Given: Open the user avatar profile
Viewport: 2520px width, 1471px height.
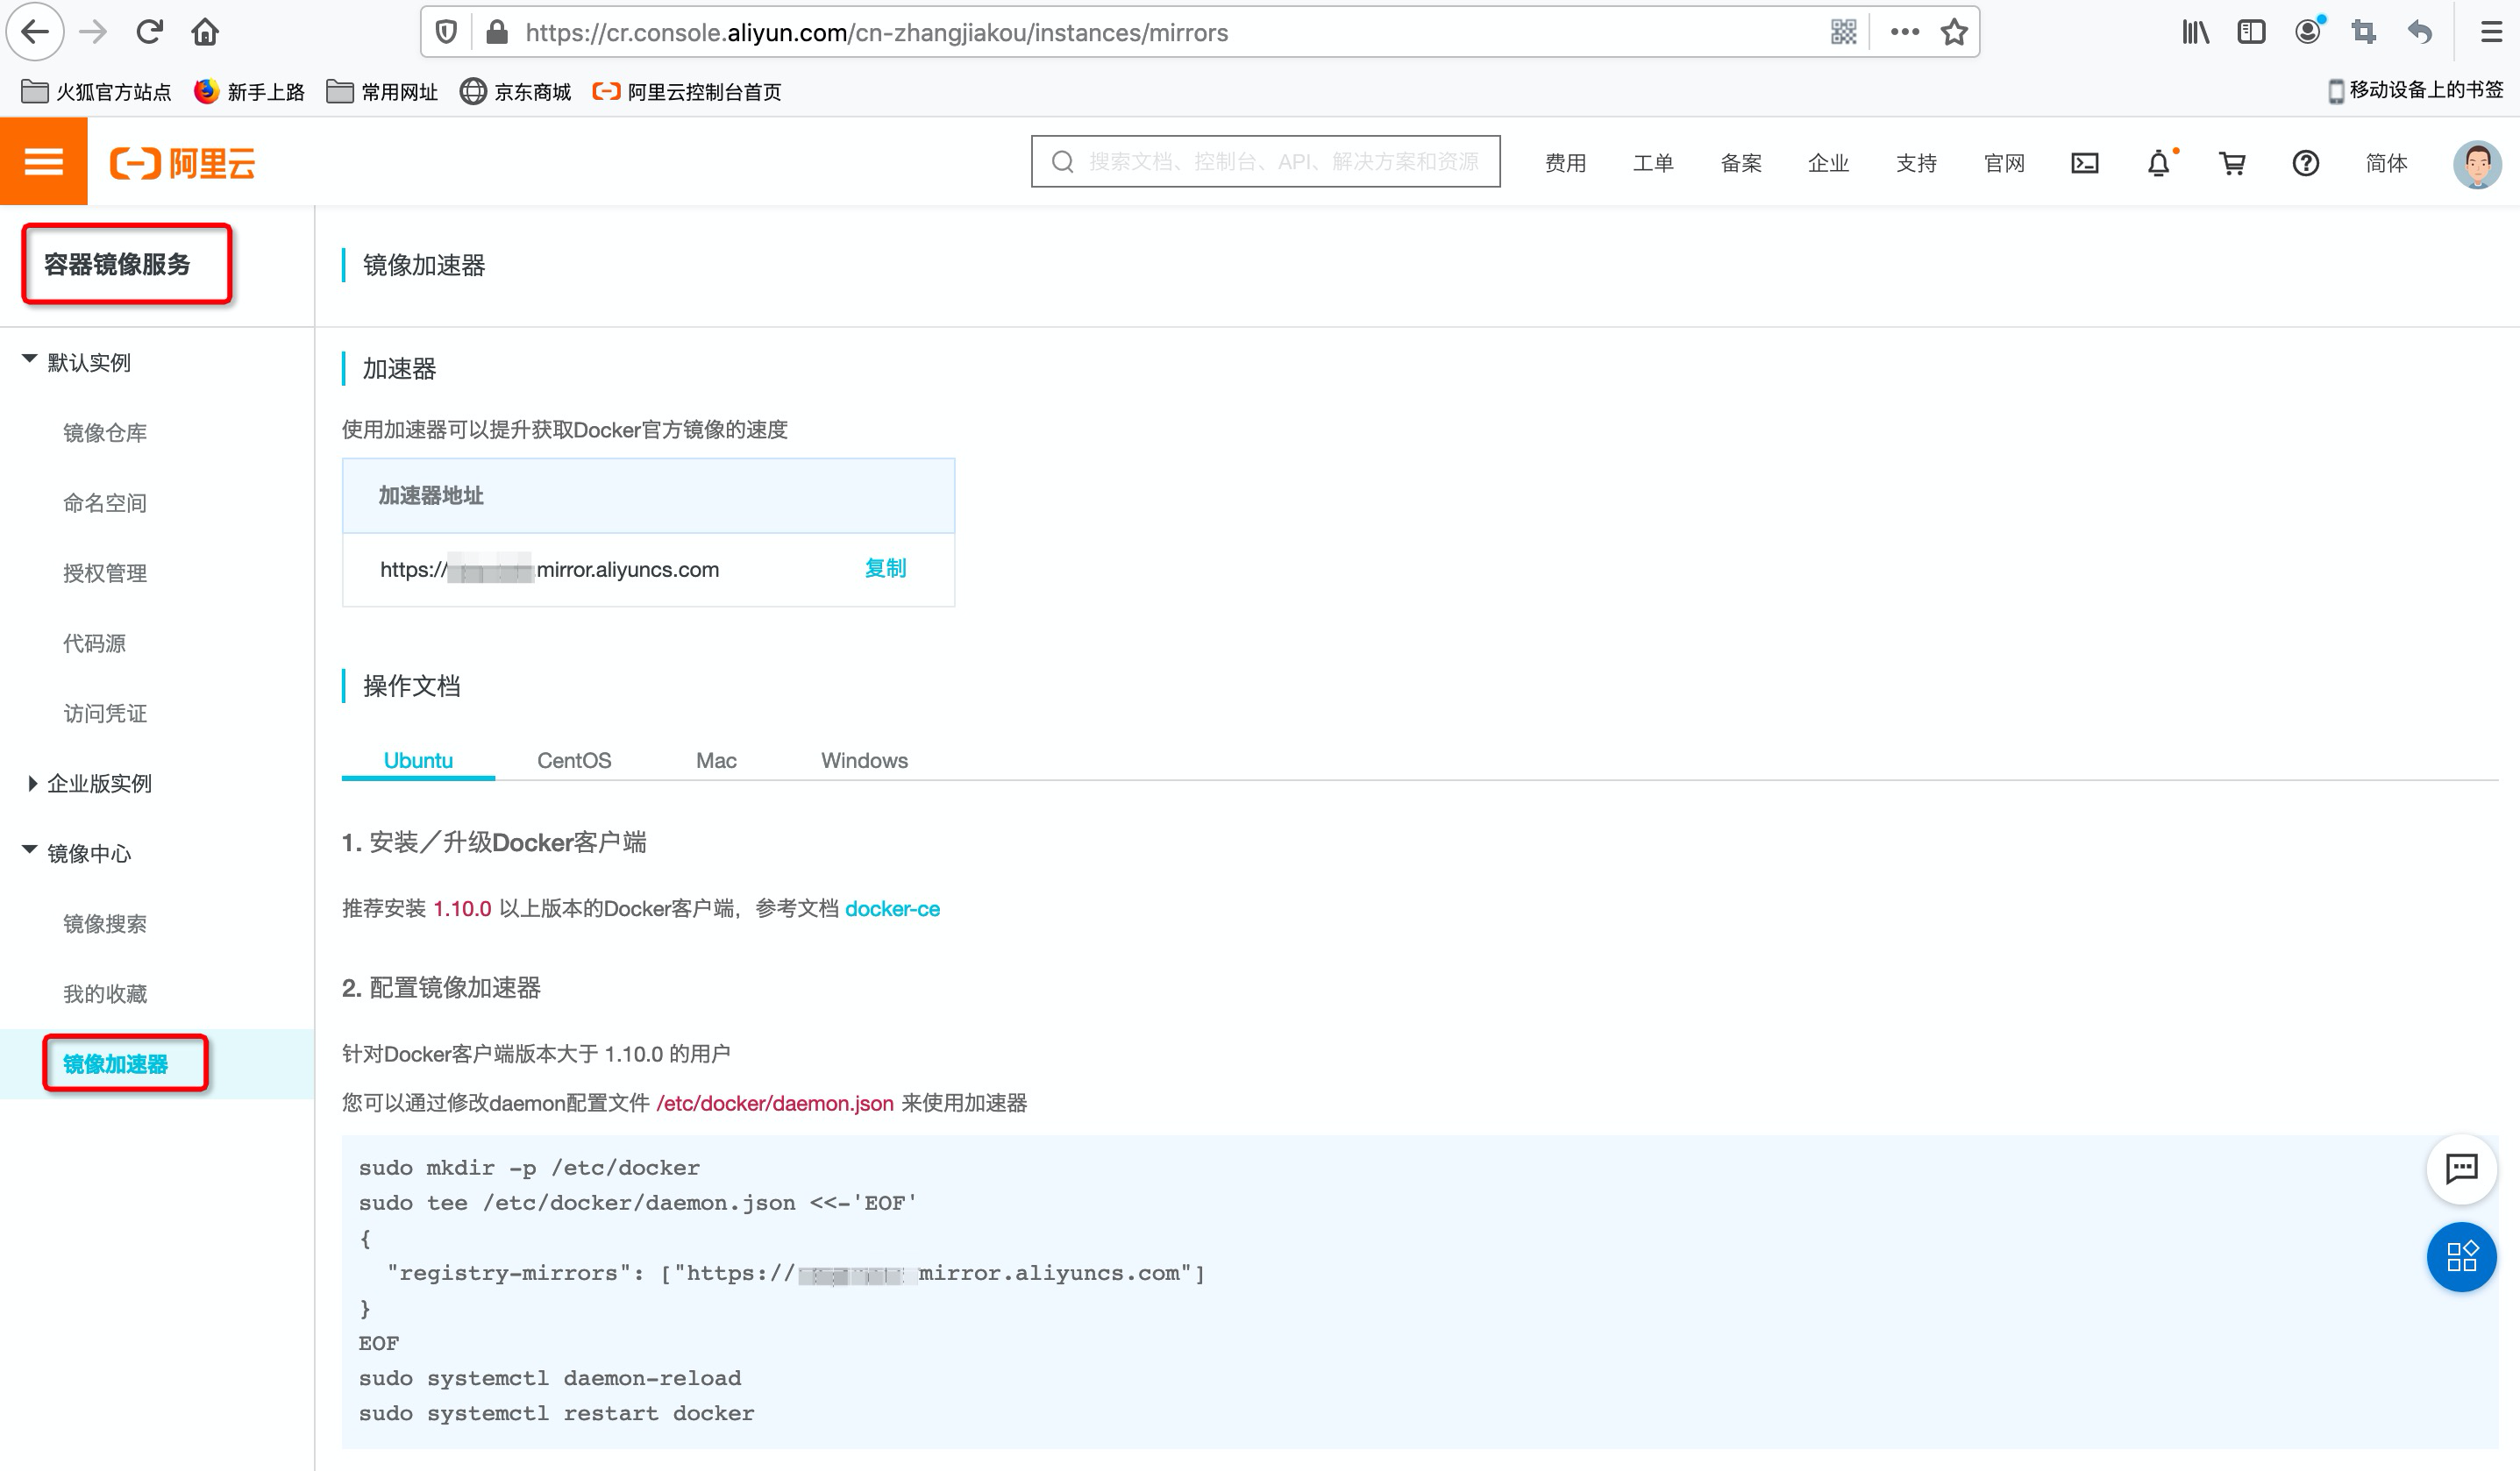Looking at the screenshot, I should pyautogui.click(x=2476, y=163).
